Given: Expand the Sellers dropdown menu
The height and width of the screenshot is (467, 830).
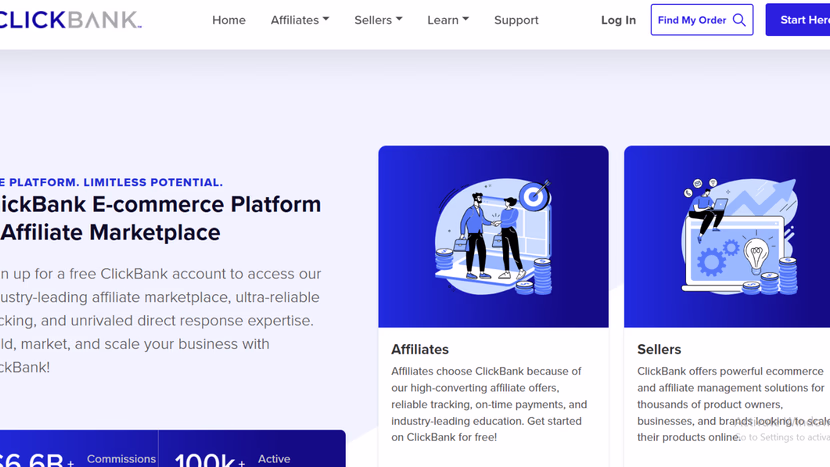Looking at the screenshot, I should (378, 20).
